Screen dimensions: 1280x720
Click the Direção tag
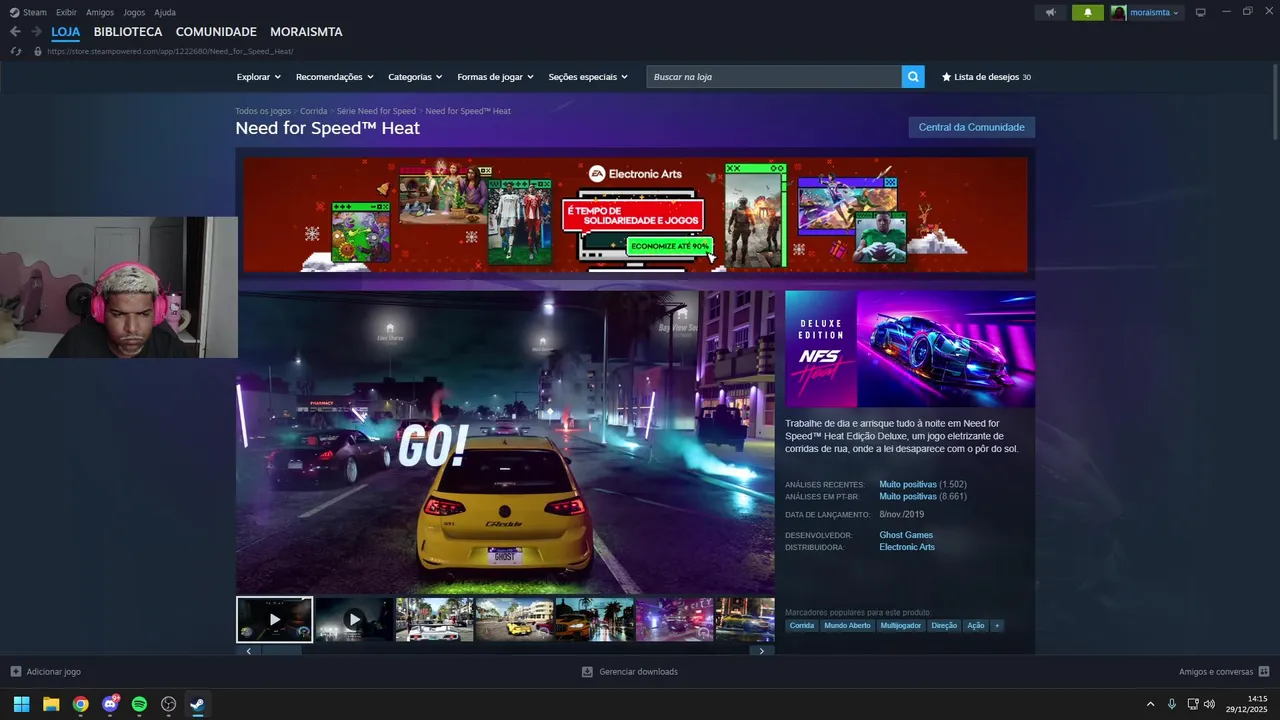coord(944,626)
